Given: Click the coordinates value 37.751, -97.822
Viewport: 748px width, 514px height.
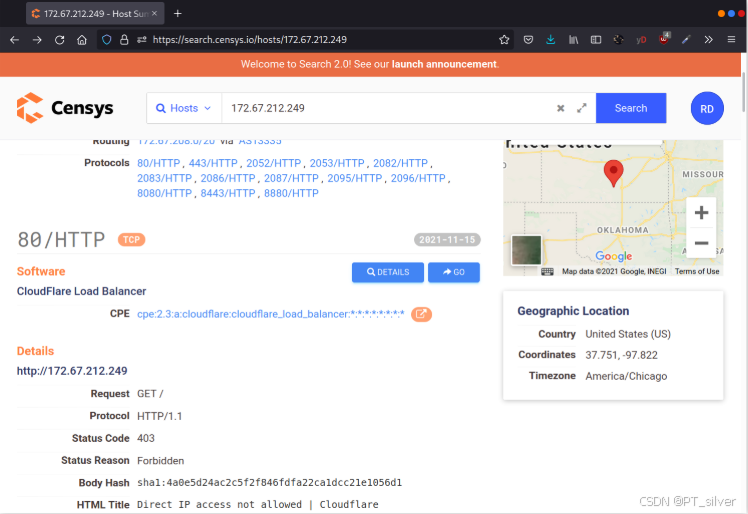Looking at the screenshot, I should point(621,355).
